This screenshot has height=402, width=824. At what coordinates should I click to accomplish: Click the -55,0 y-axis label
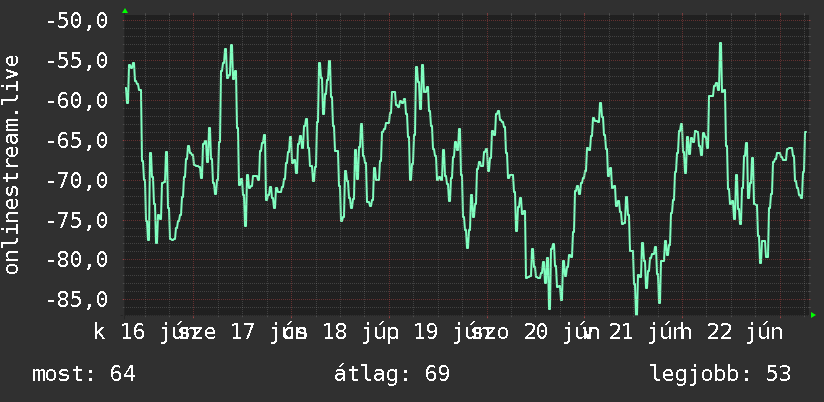tap(77, 61)
